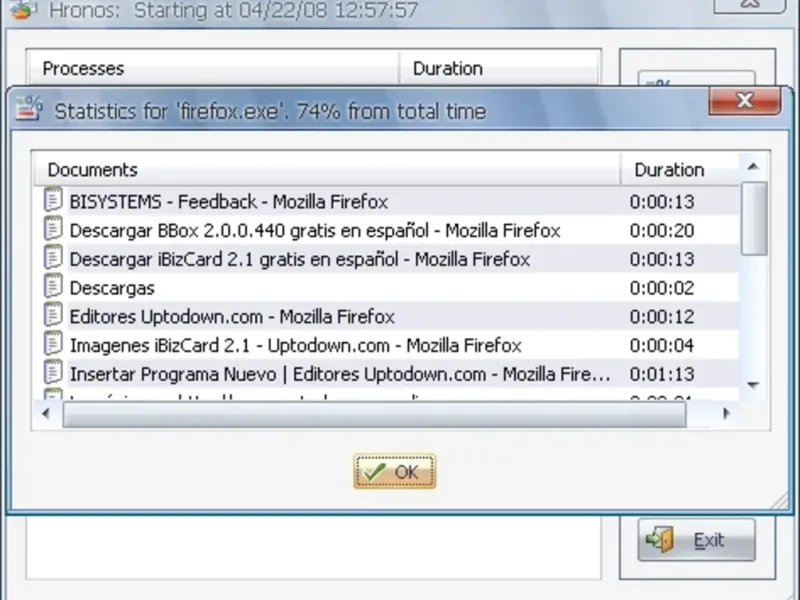Click the vertical scrollbar down arrow
The height and width of the screenshot is (600, 800).
pyautogui.click(x=754, y=385)
